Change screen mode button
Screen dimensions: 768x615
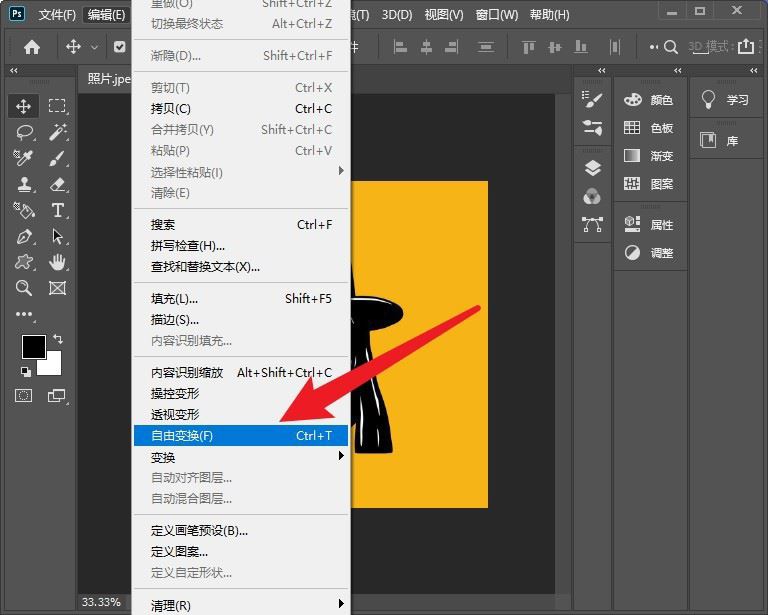click(56, 396)
